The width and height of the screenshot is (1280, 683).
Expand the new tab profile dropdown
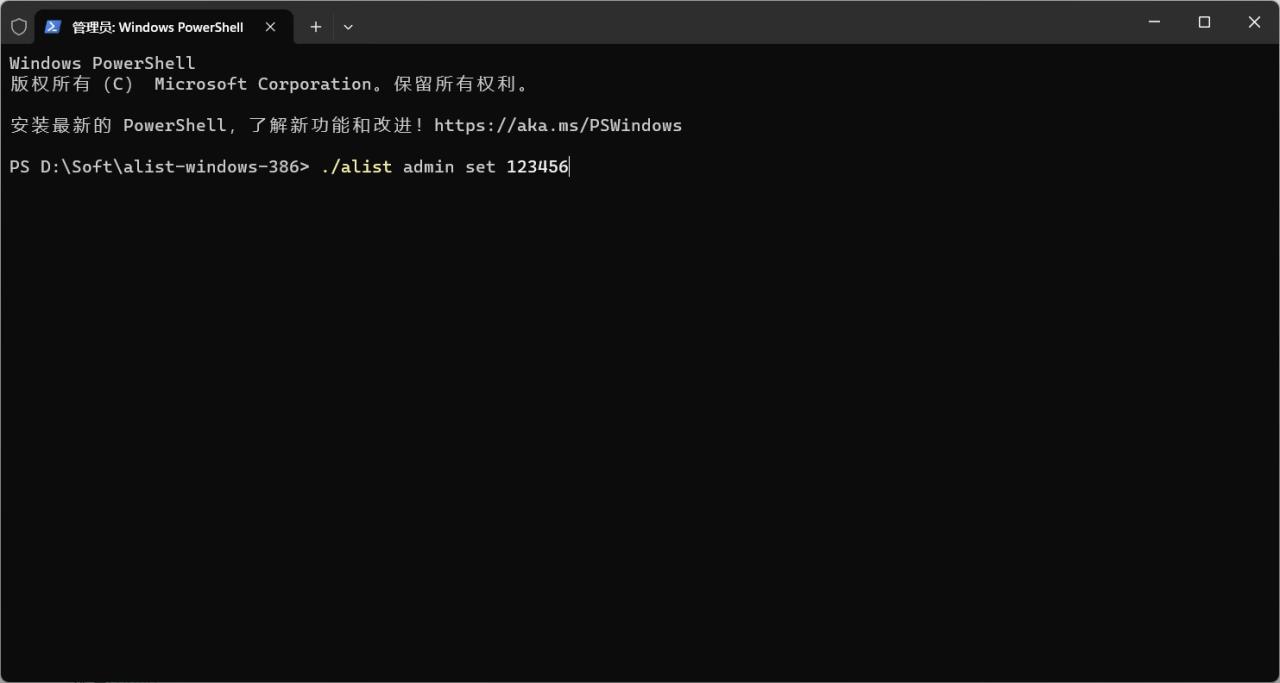[348, 27]
